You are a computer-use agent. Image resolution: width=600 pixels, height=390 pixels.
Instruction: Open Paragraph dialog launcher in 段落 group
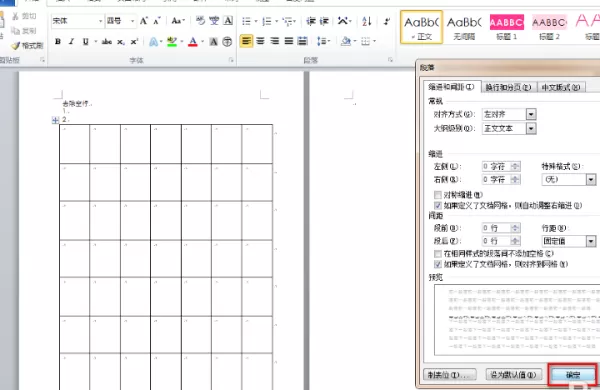click(x=390, y=60)
